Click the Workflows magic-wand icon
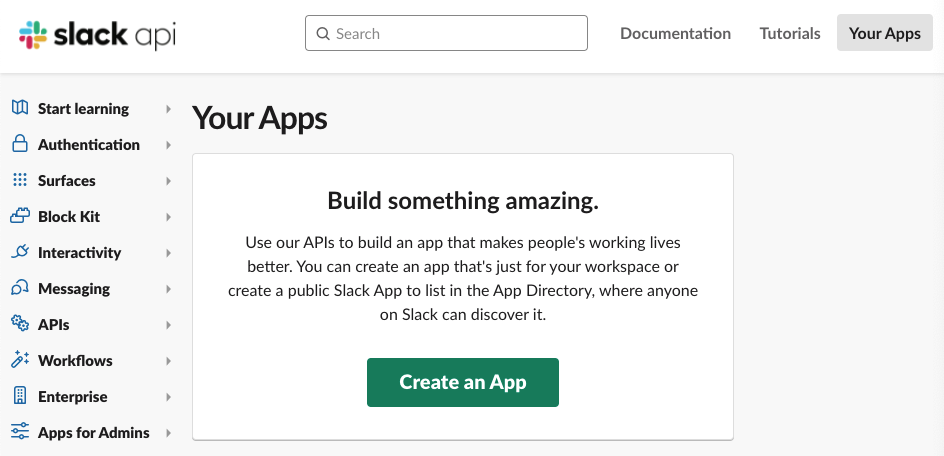This screenshot has width=944, height=456. coord(20,360)
